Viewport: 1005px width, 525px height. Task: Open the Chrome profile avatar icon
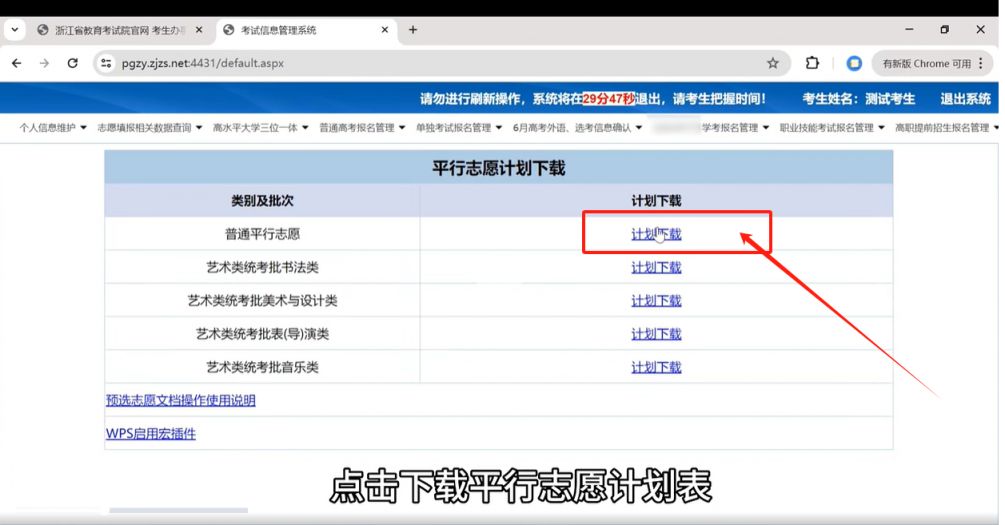854,63
